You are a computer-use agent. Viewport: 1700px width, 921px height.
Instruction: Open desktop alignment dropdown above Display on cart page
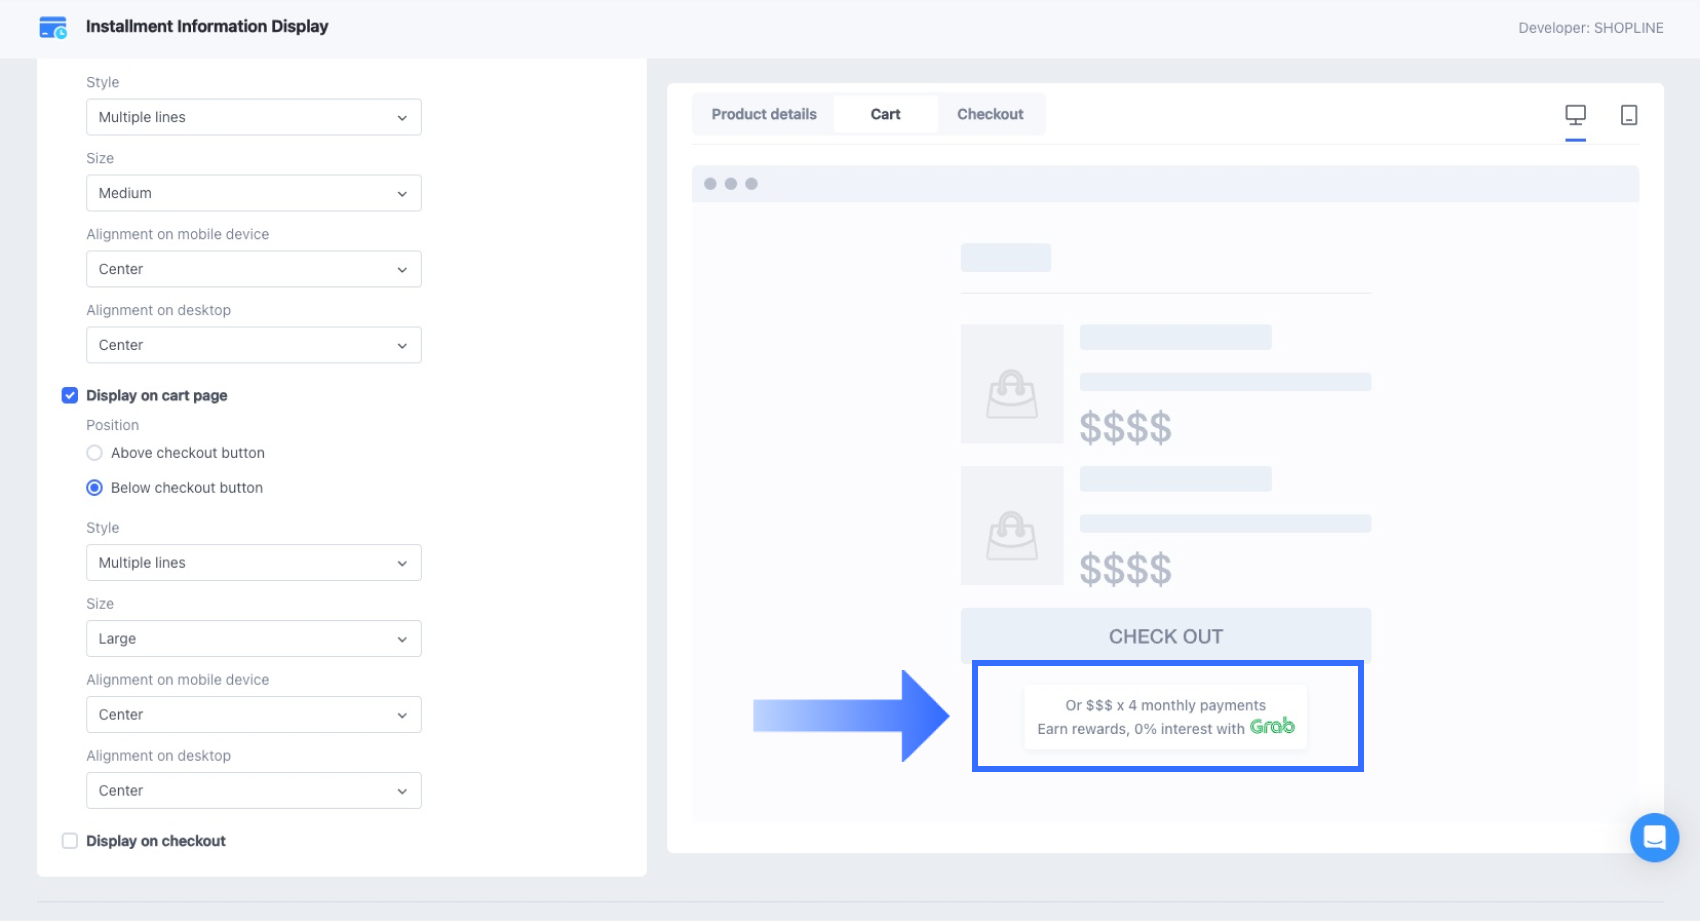(254, 345)
